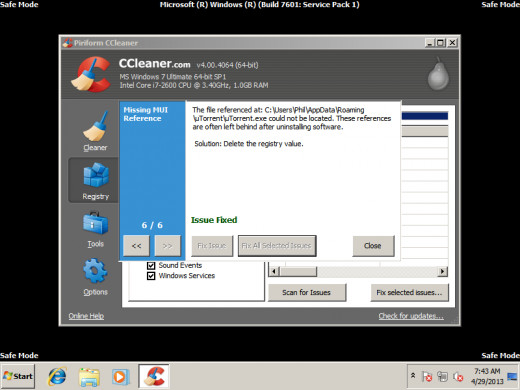Open Action Center flag tray icon
The width and height of the screenshot is (520, 390).
click(427, 377)
